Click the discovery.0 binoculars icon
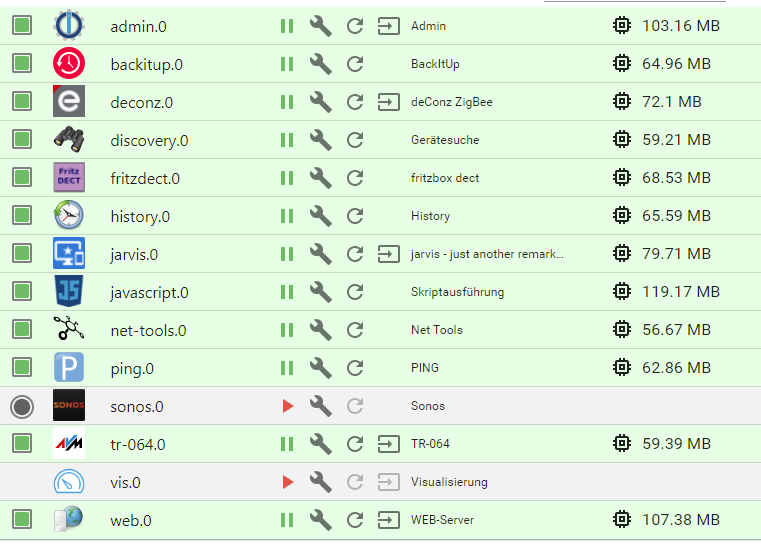The width and height of the screenshot is (761, 547). click(69, 140)
